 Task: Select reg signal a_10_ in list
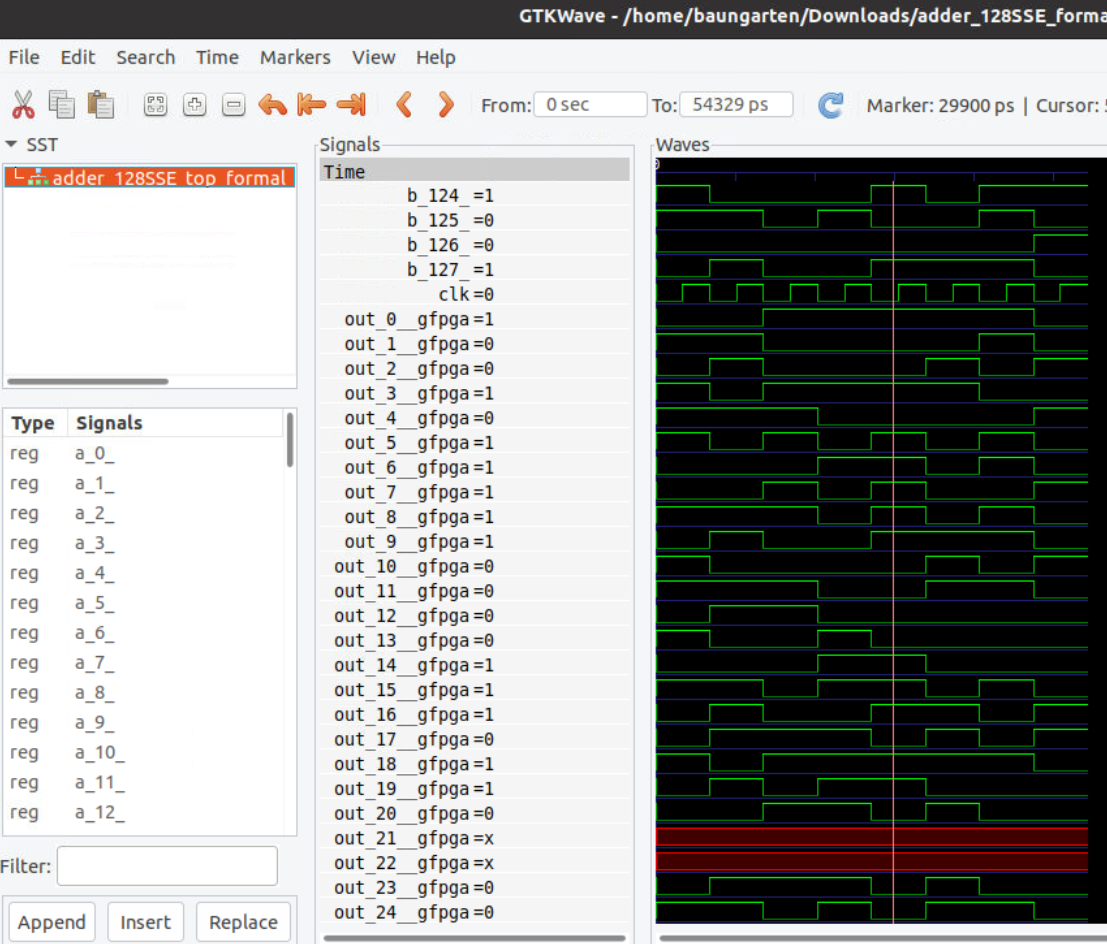pos(144,753)
